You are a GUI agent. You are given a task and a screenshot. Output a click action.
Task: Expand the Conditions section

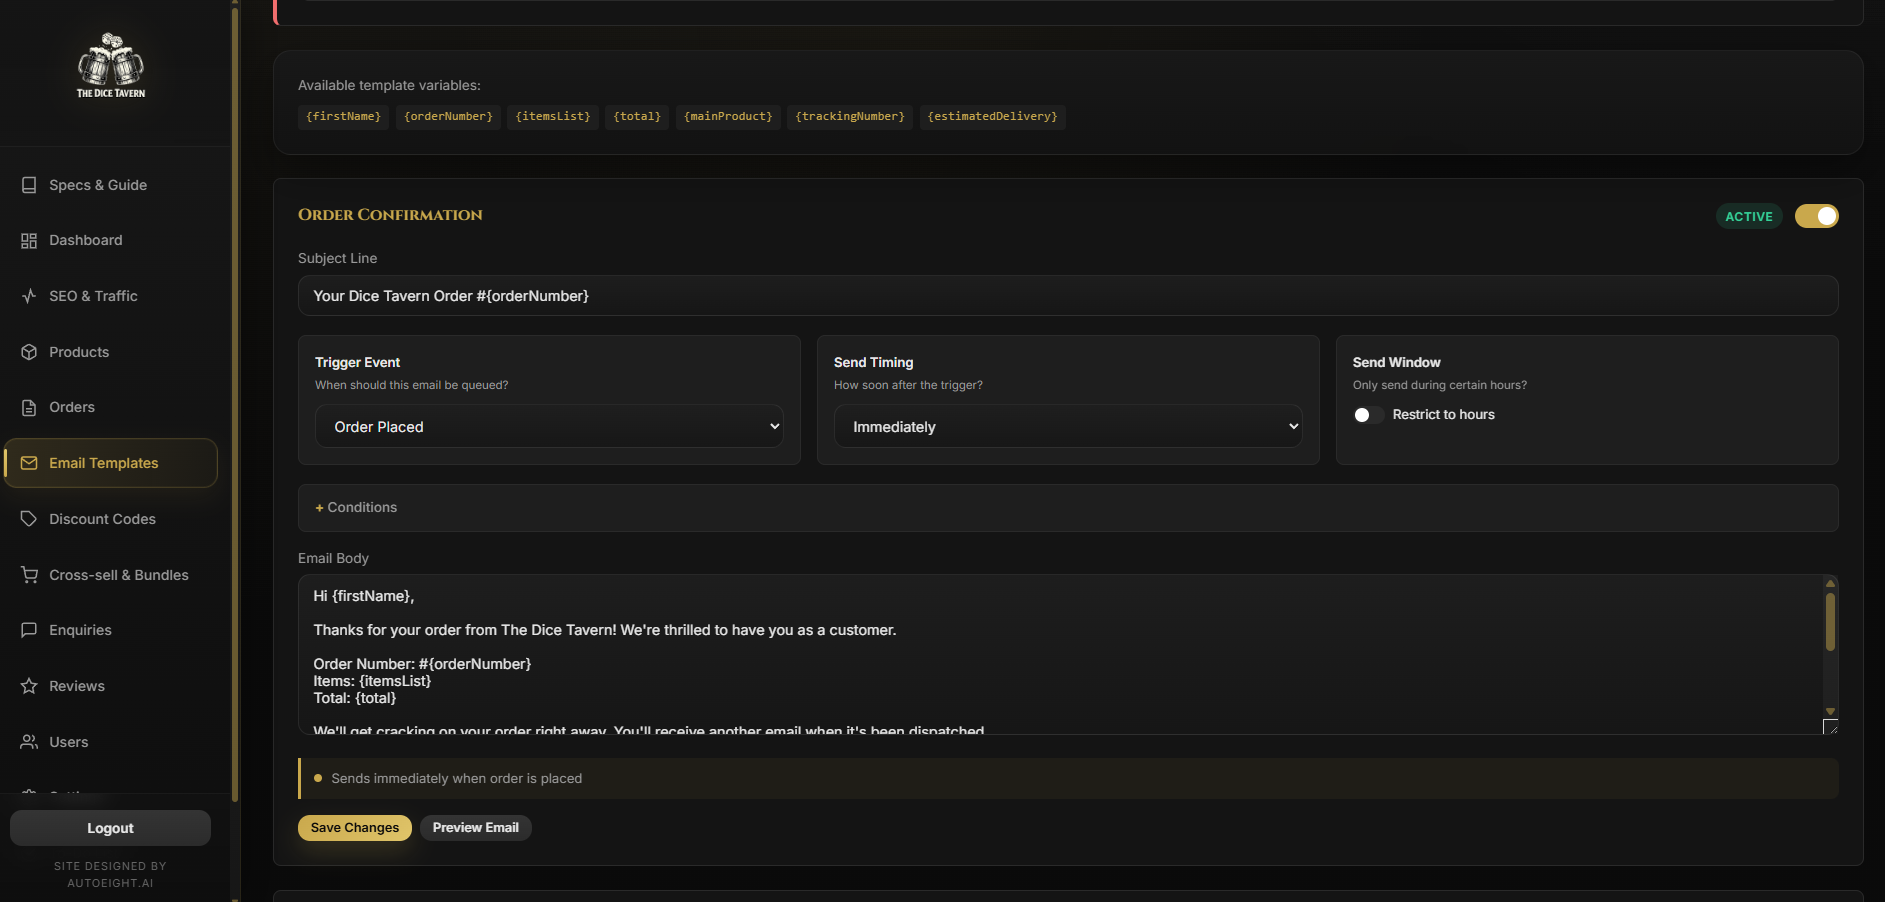(356, 507)
